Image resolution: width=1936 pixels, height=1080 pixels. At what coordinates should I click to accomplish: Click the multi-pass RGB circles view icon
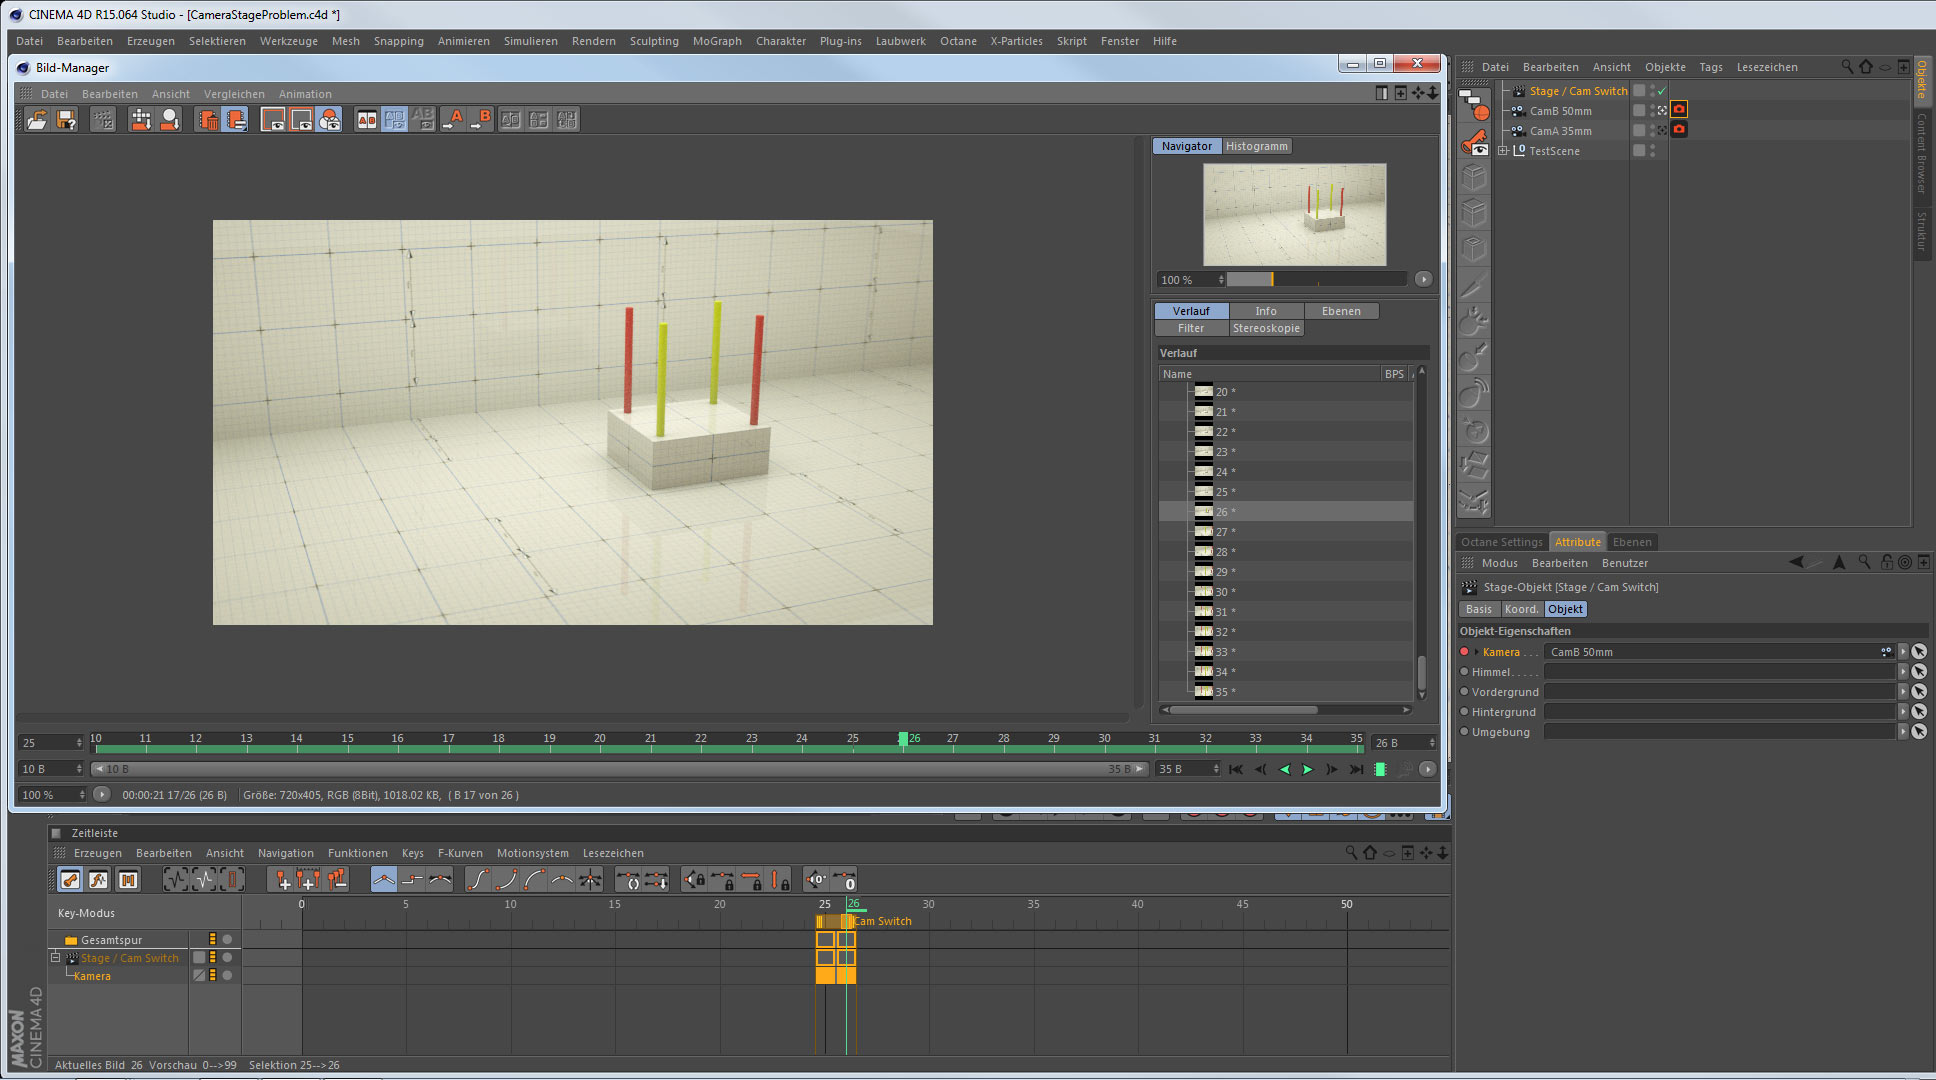click(329, 120)
